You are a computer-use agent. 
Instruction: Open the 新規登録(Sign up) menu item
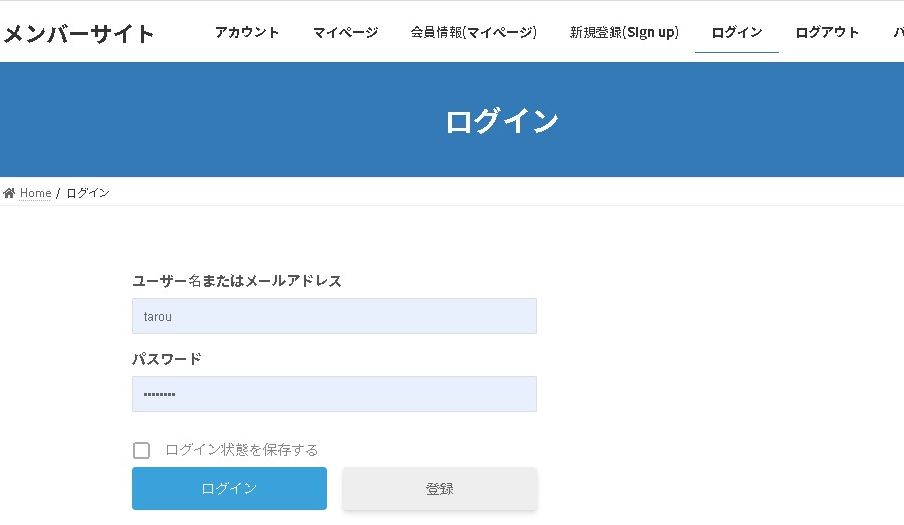(x=624, y=32)
